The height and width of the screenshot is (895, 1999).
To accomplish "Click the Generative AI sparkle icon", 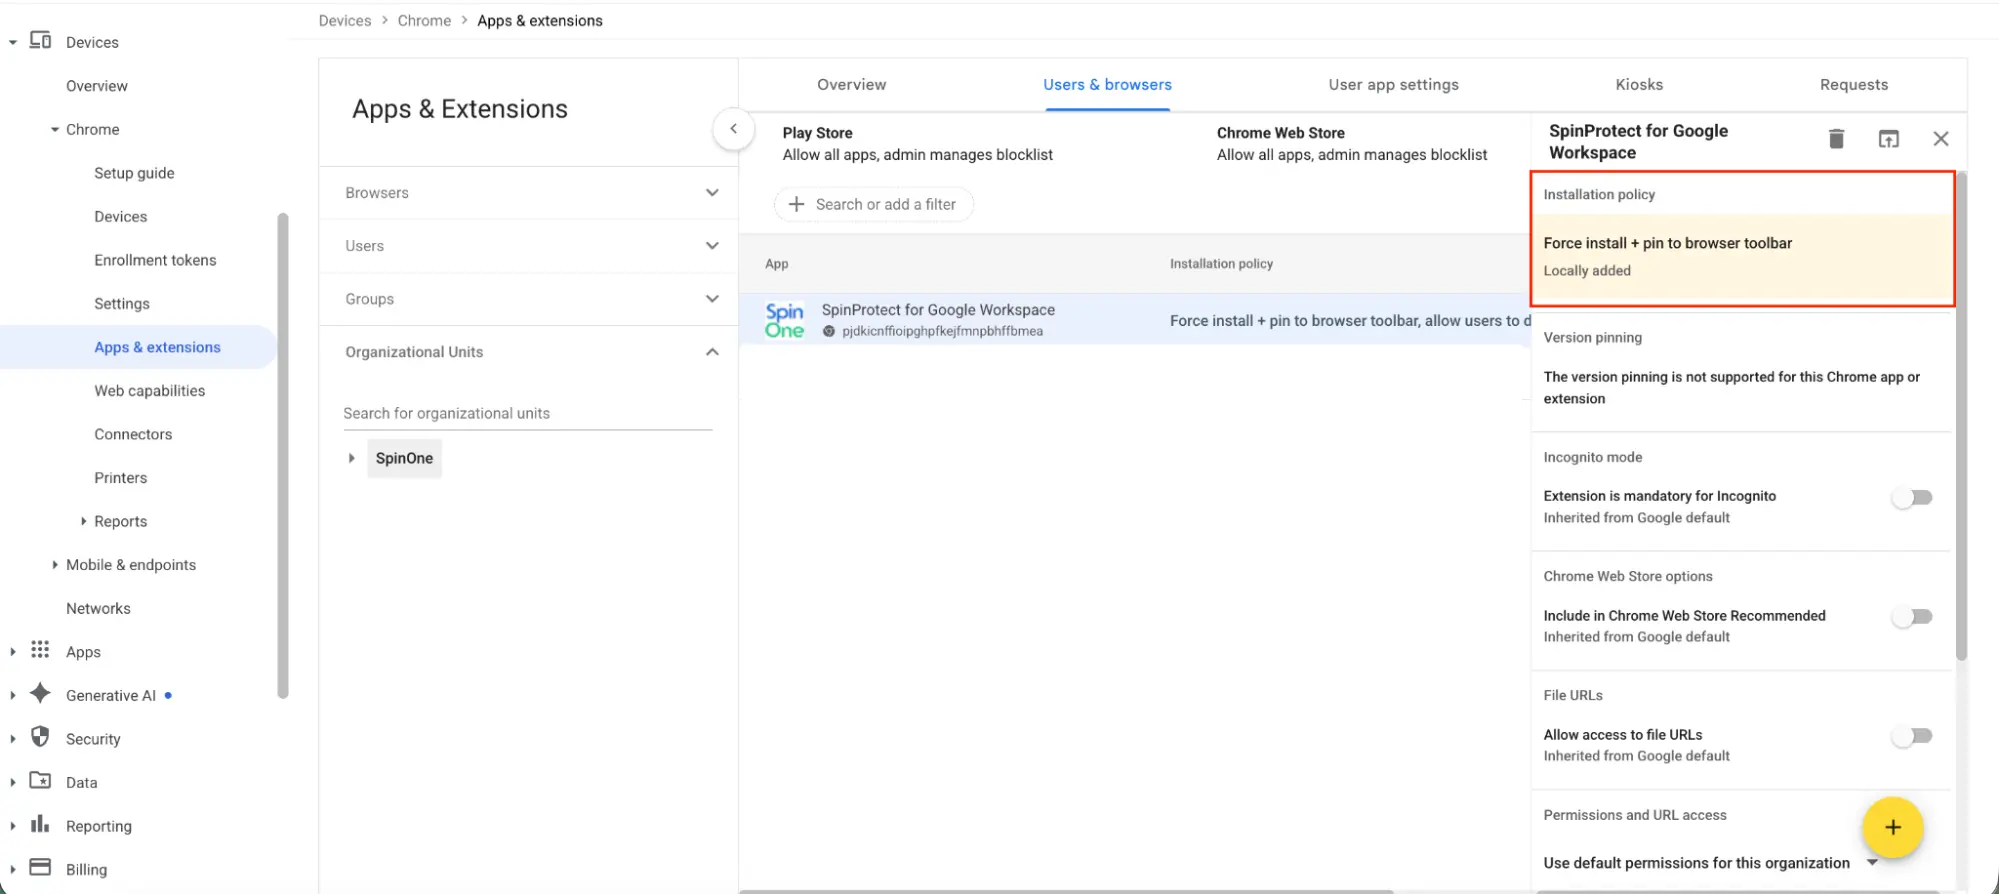I will click(x=40, y=694).
